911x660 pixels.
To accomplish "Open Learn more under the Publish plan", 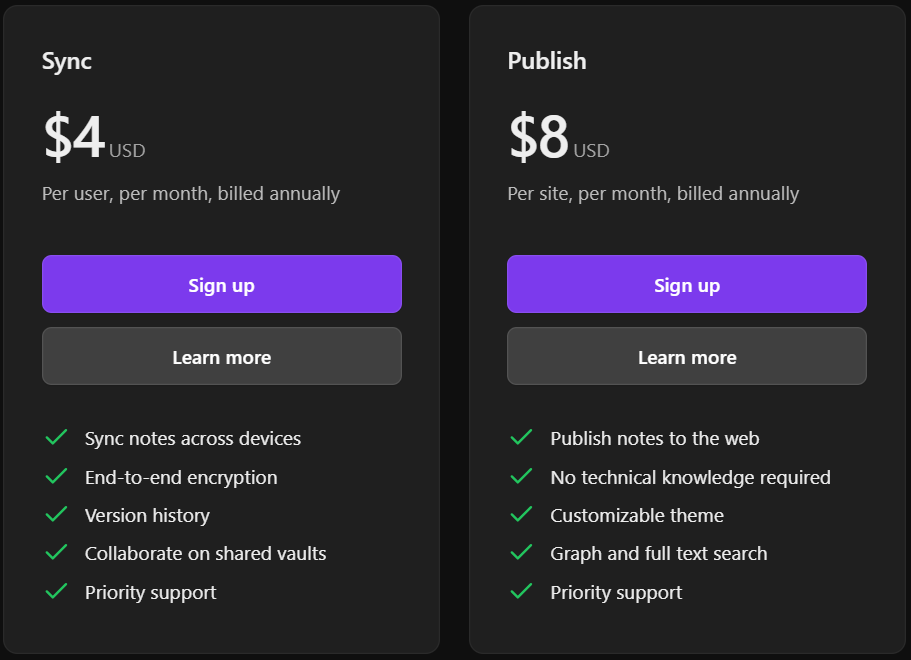I will point(686,356).
